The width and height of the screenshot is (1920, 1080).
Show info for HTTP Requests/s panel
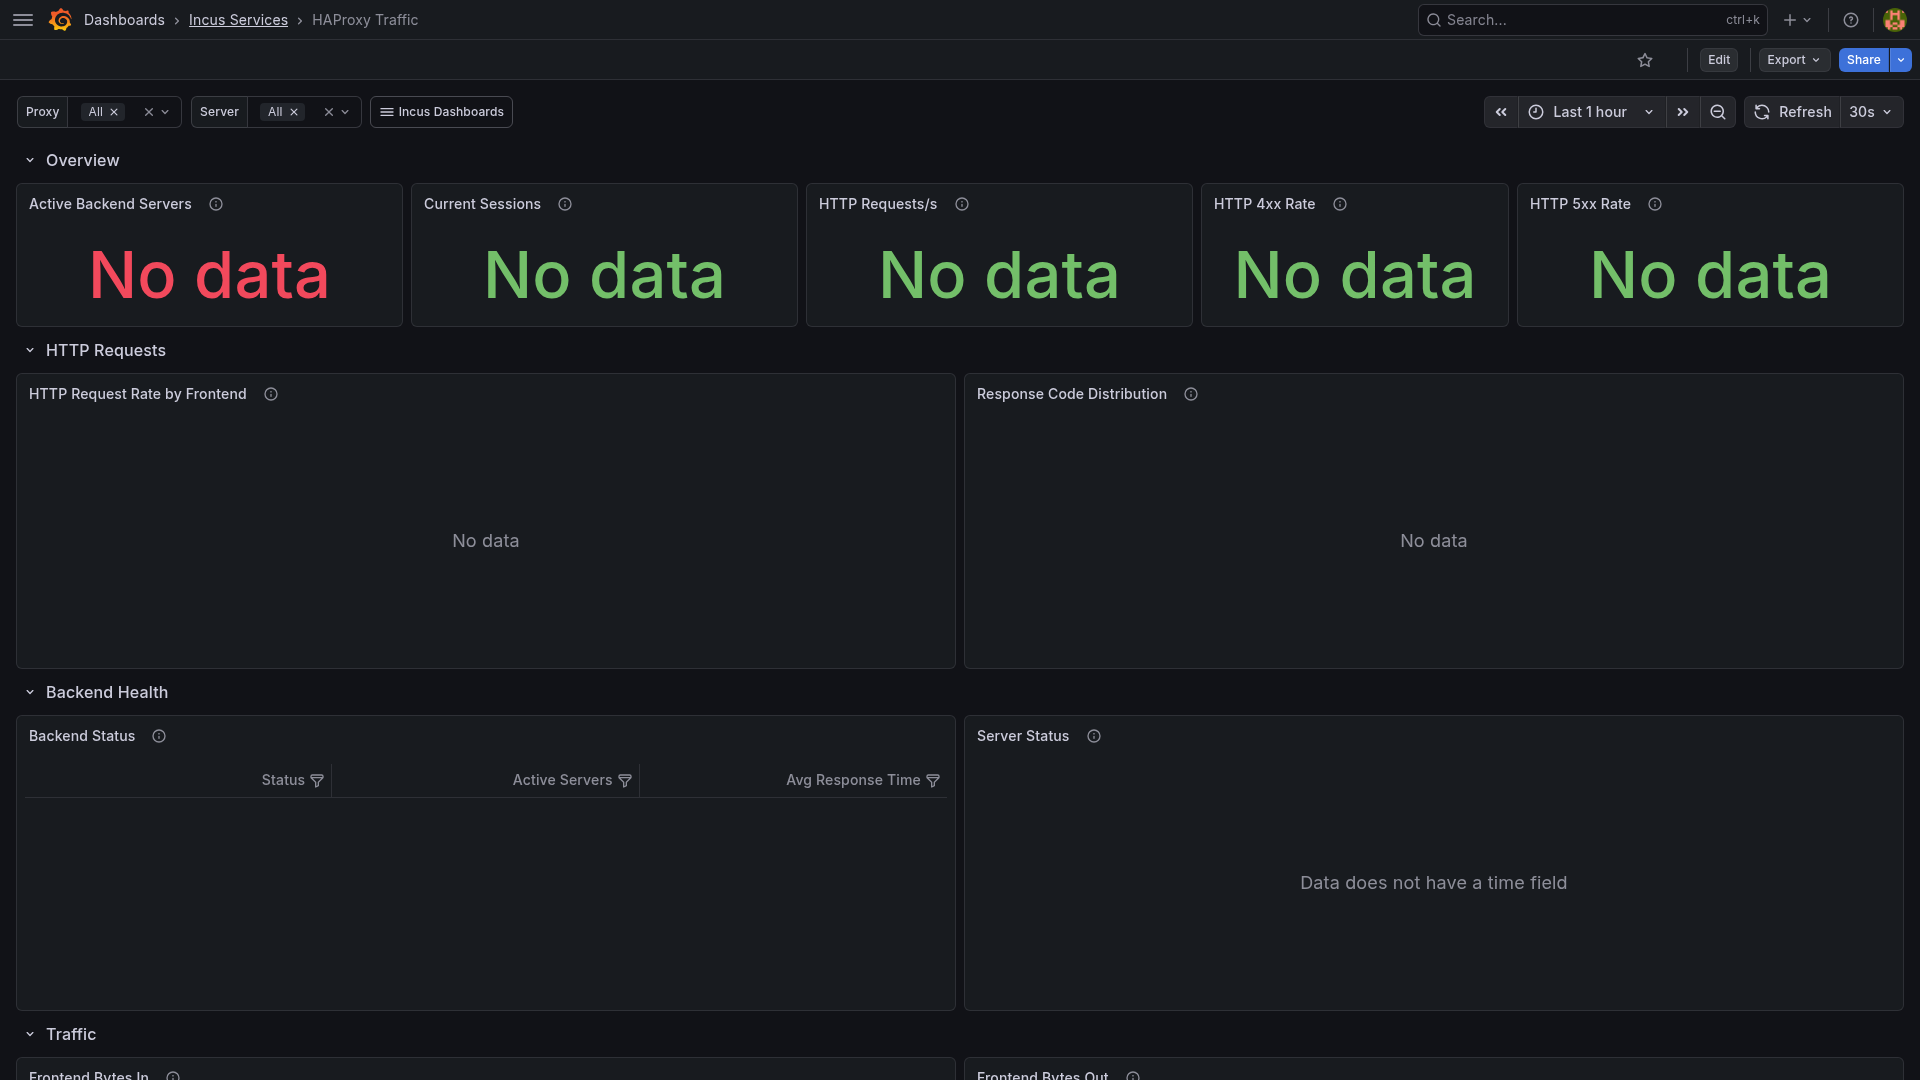[962, 204]
